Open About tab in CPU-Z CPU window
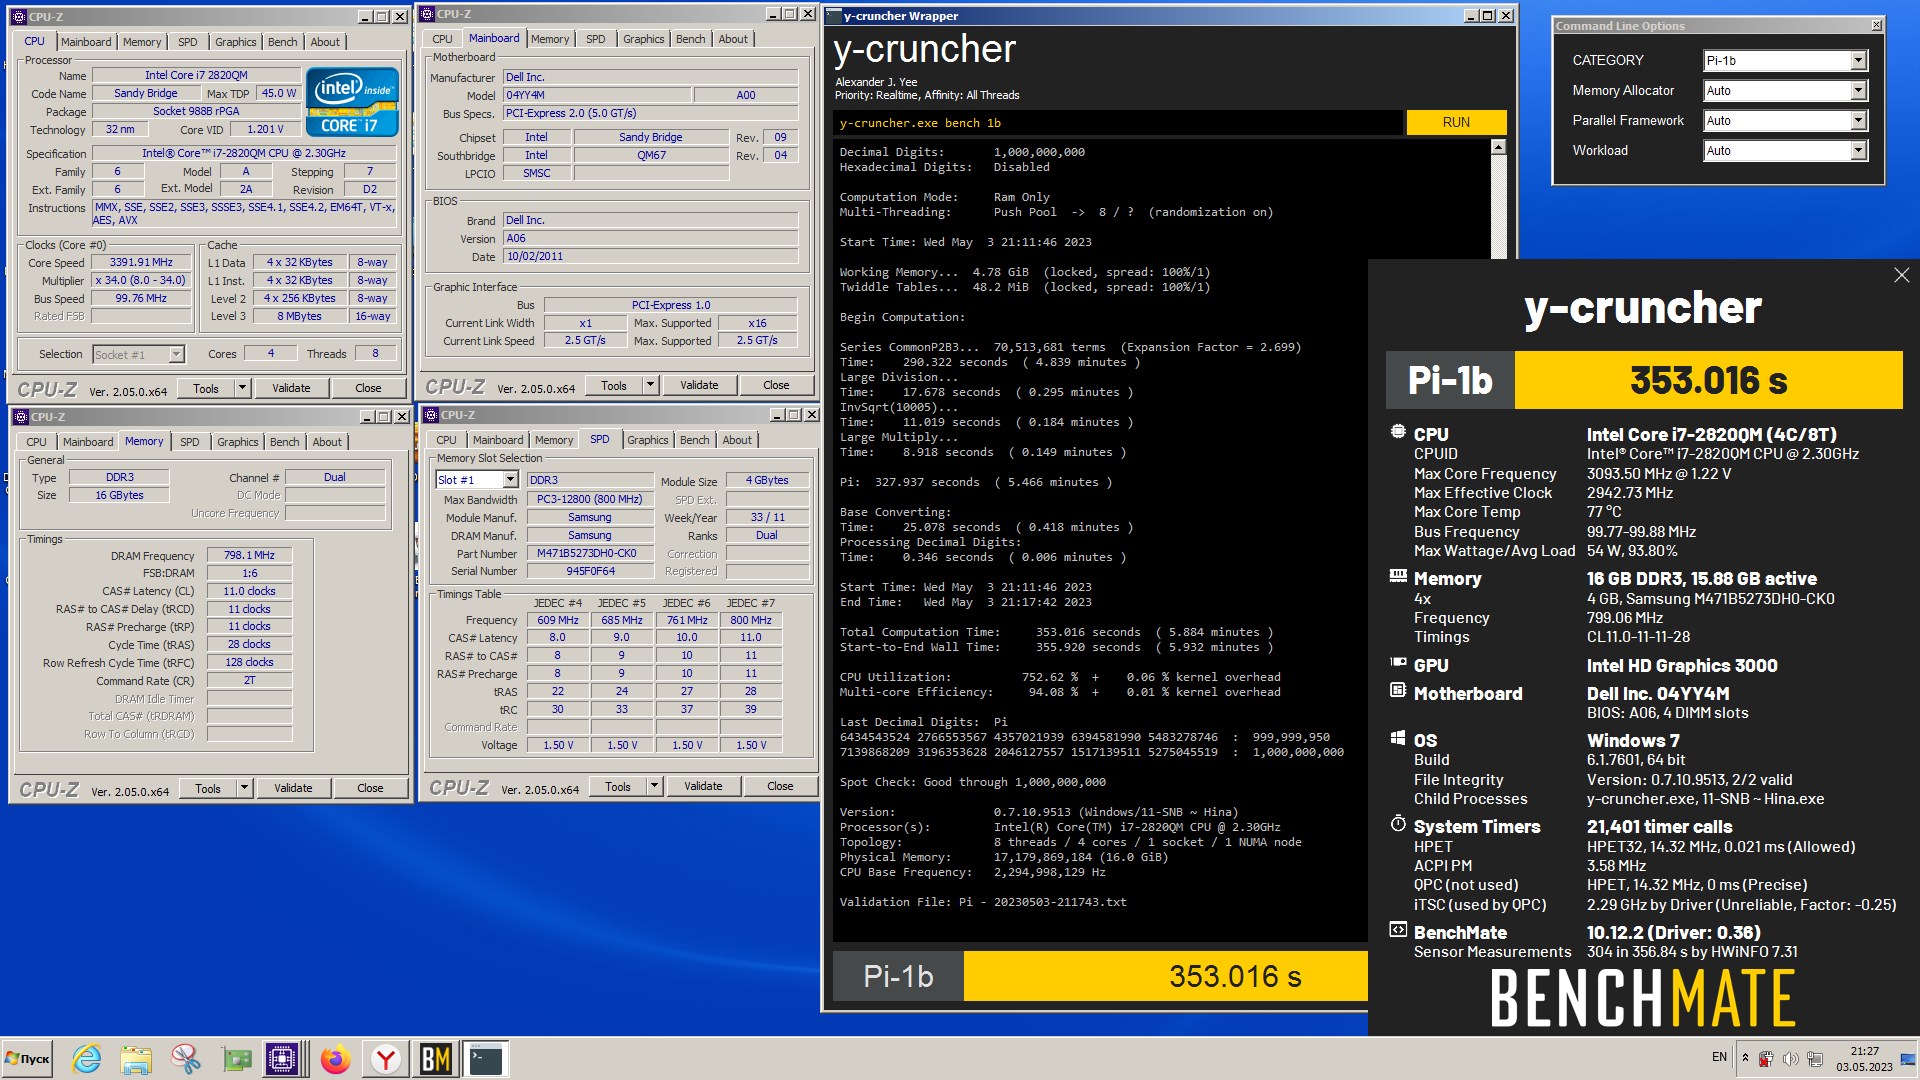This screenshot has height=1080, width=1920. (x=325, y=42)
